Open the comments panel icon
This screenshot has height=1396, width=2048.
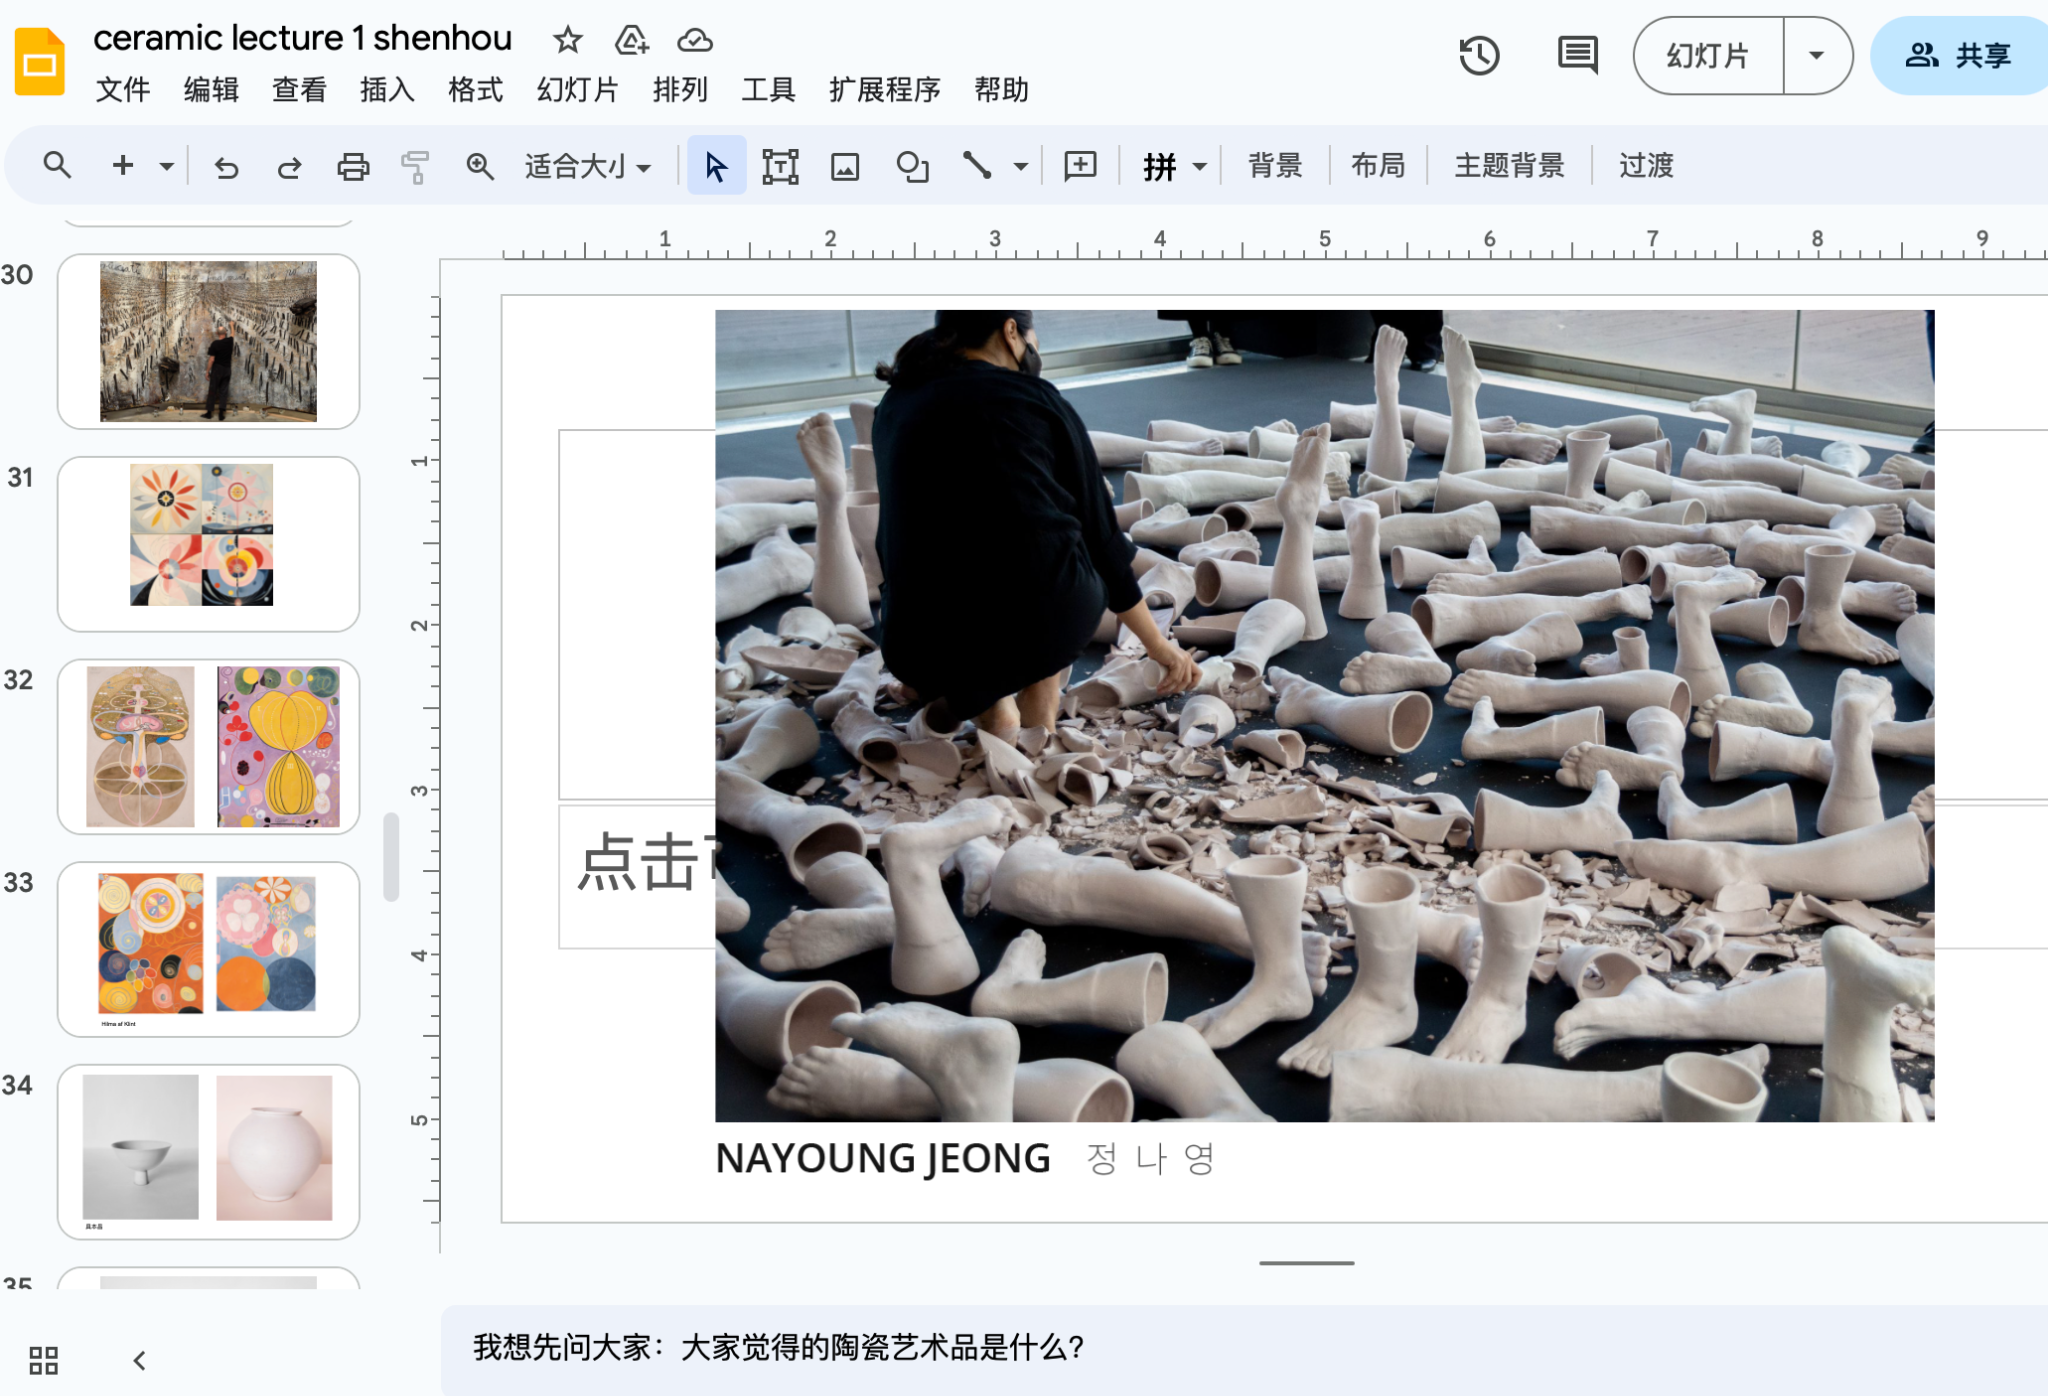point(1577,55)
